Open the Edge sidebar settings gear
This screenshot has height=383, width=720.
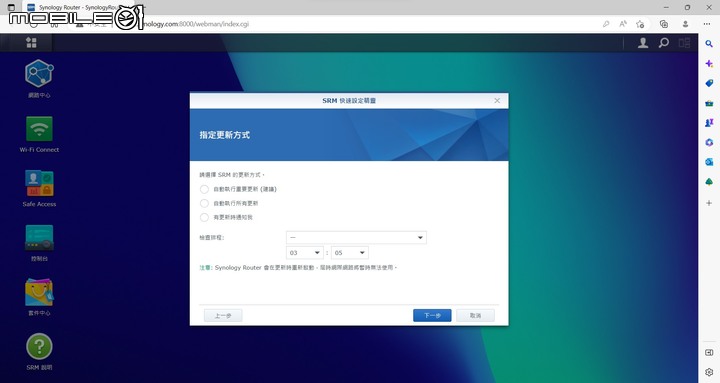(709, 372)
